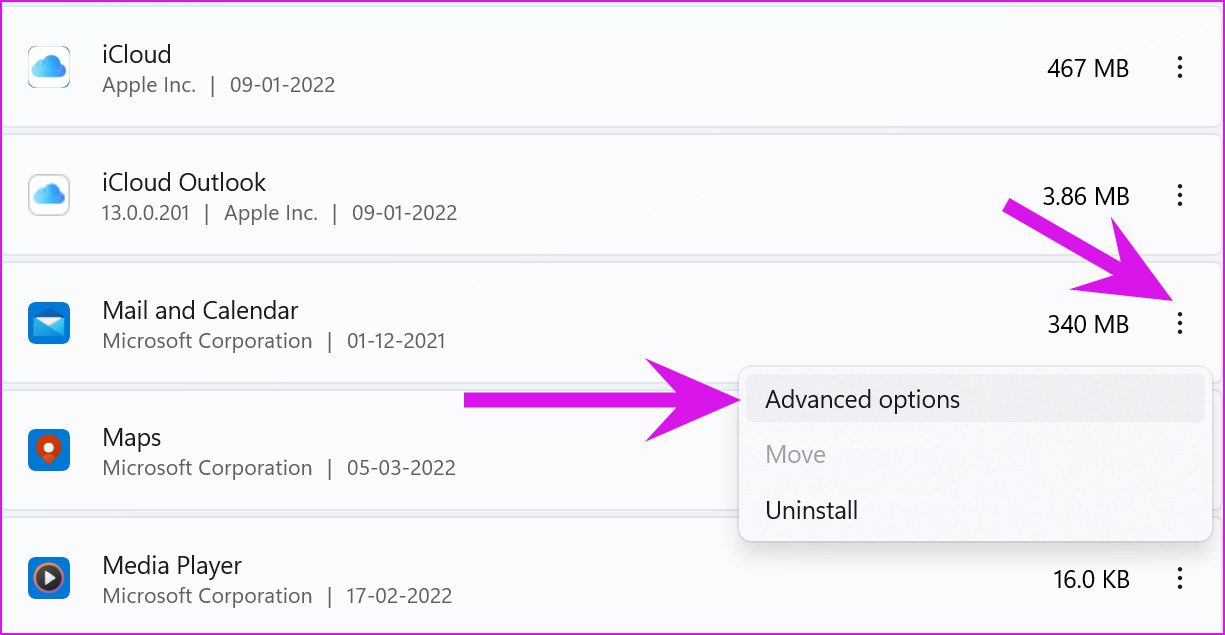The width and height of the screenshot is (1225, 635).
Task: Click the Media Player app icon
Action: 48,578
